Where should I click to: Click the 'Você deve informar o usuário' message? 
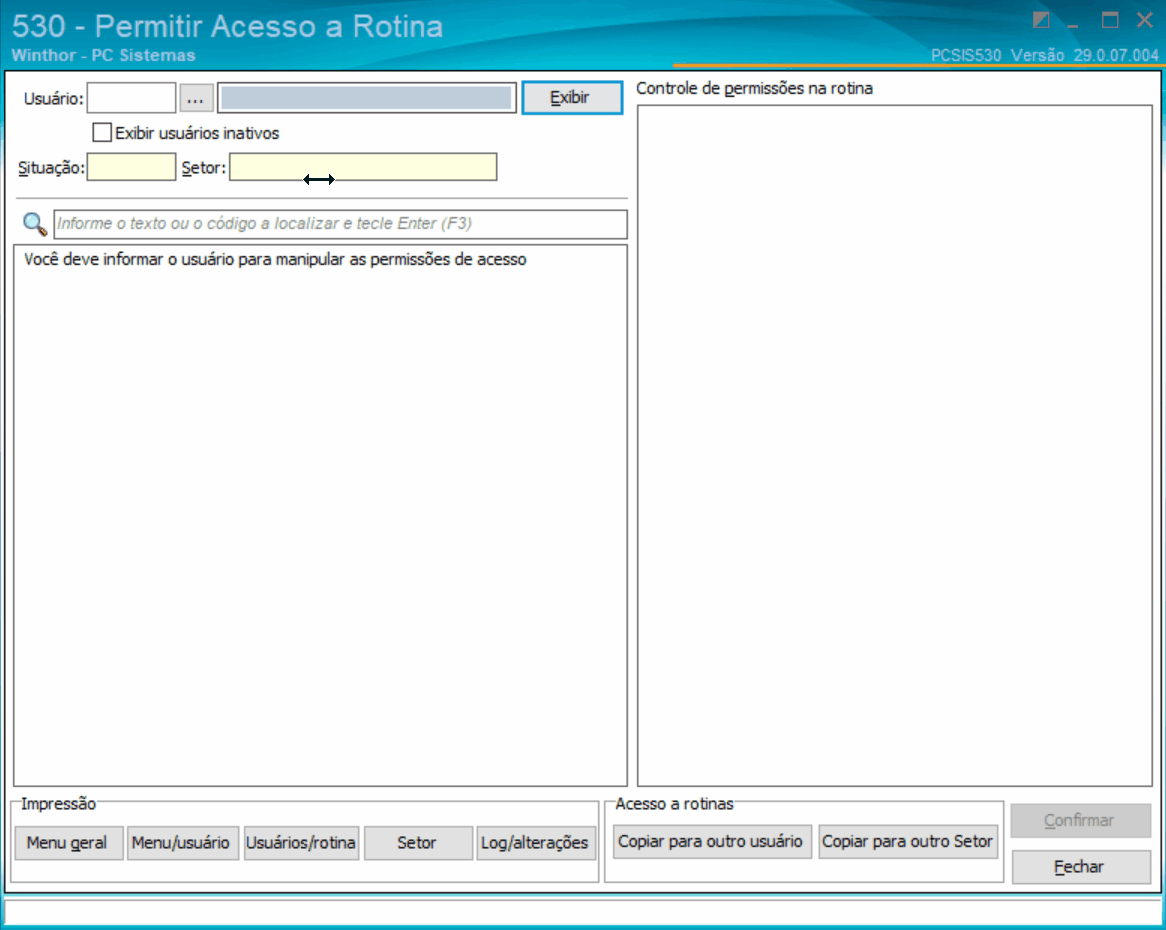[275, 259]
